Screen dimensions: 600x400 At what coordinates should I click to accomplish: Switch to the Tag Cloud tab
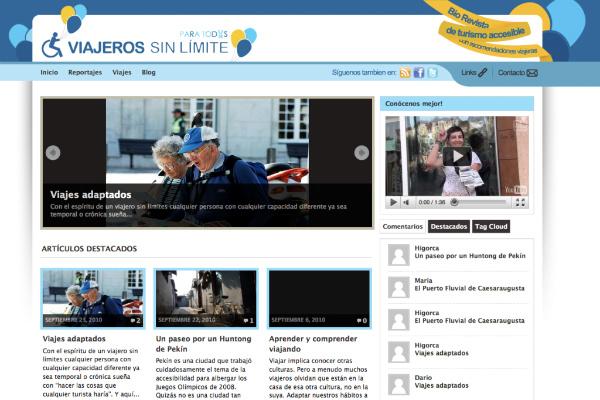(x=491, y=227)
